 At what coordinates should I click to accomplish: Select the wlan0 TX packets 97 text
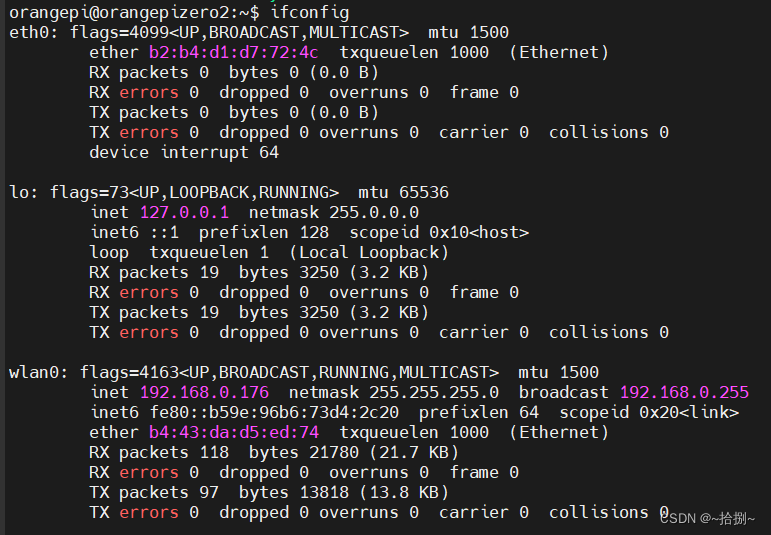tap(154, 492)
